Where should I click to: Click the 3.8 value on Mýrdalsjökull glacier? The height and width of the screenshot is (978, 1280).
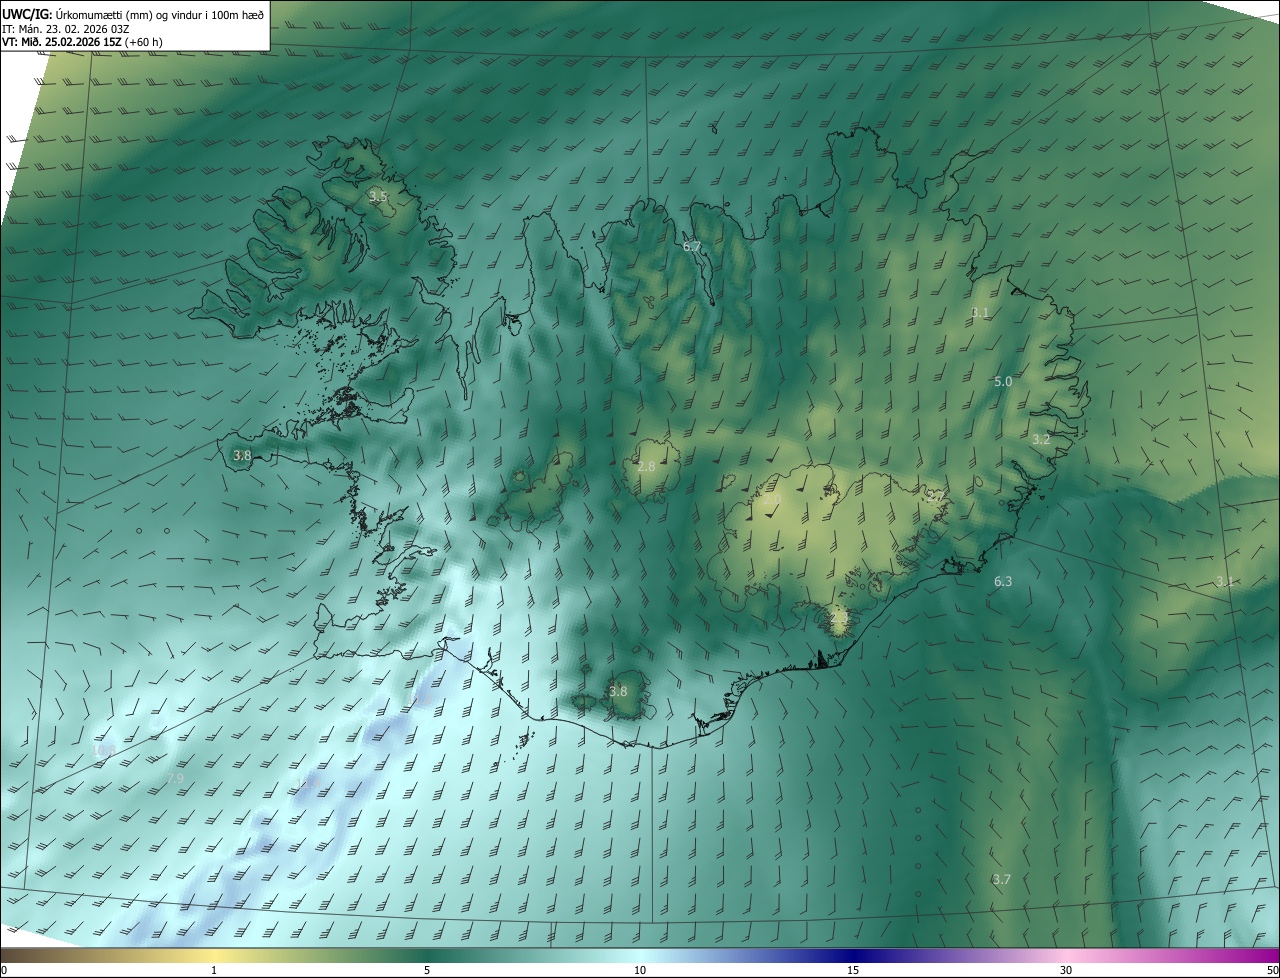[618, 691]
